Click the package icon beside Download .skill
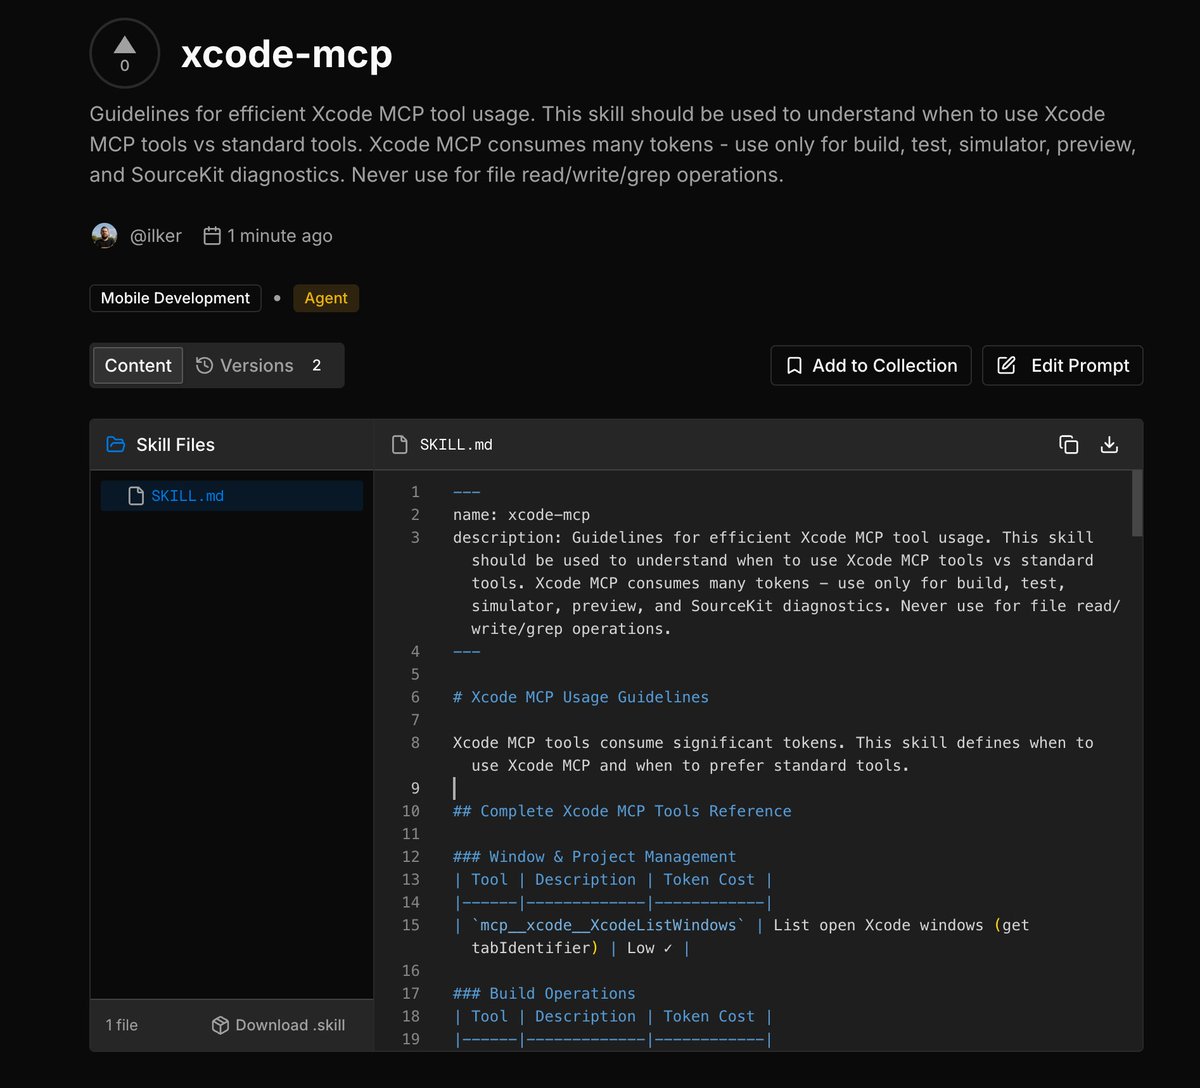1200x1088 pixels. (x=220, y=1025)
